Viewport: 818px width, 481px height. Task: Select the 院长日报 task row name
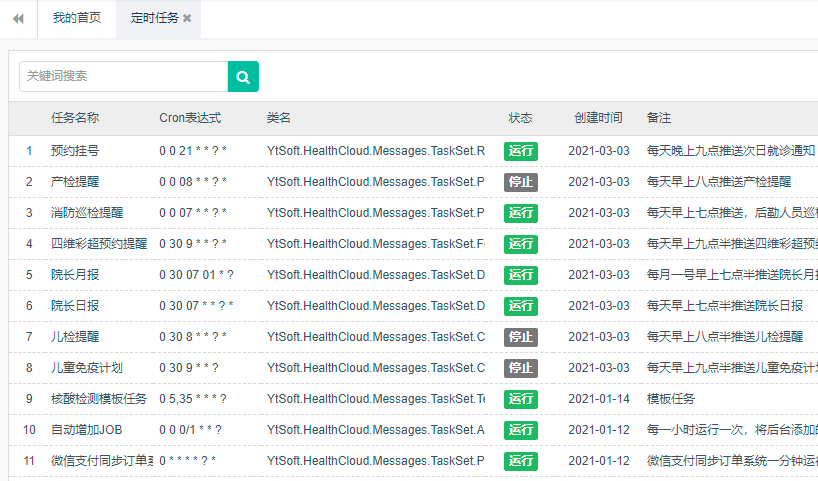coord(75,306)
